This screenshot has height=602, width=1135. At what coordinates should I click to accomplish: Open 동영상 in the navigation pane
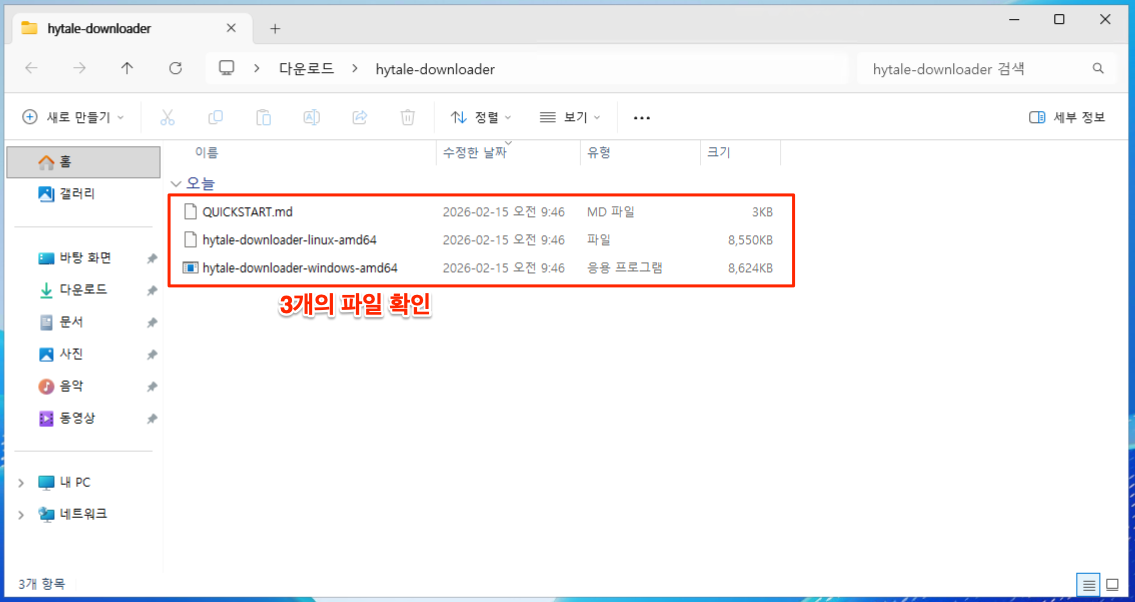pos(77,418)
